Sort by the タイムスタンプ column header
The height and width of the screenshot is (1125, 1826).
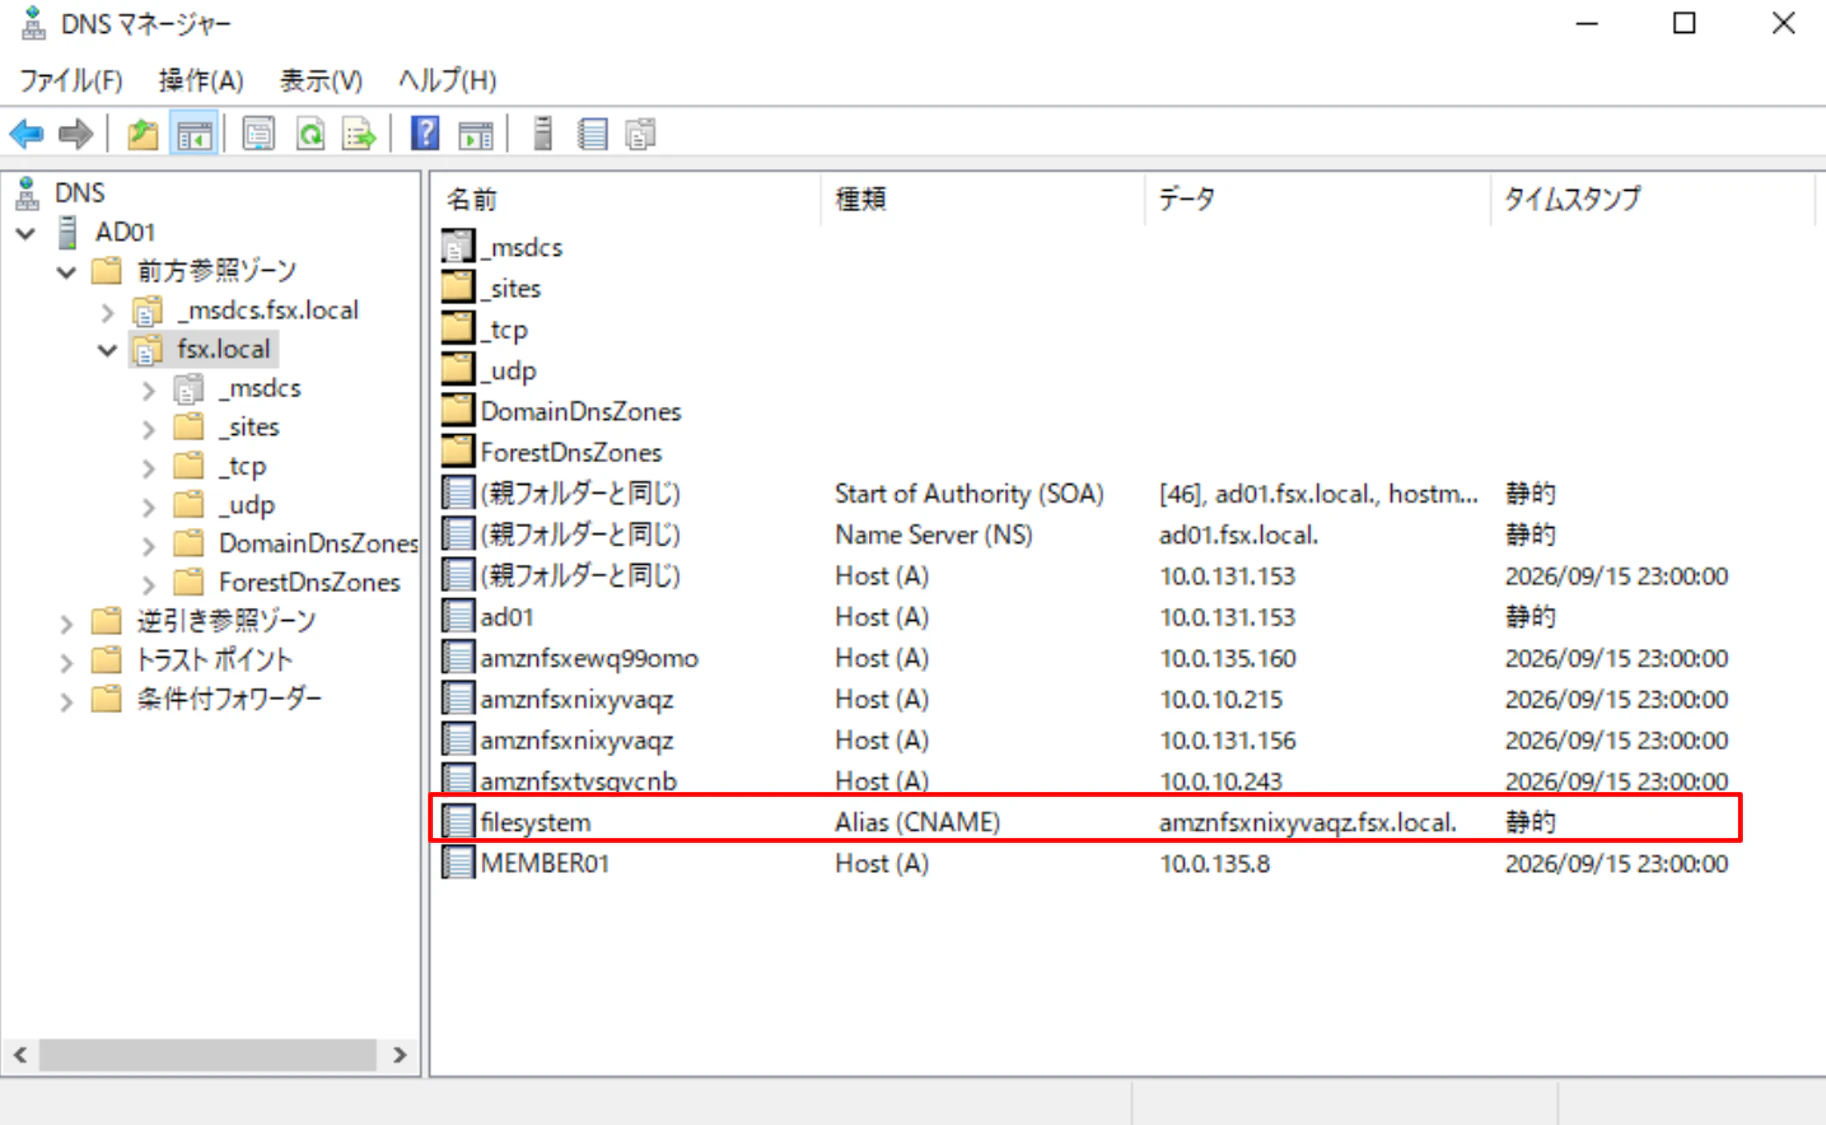coord(1652,199)
